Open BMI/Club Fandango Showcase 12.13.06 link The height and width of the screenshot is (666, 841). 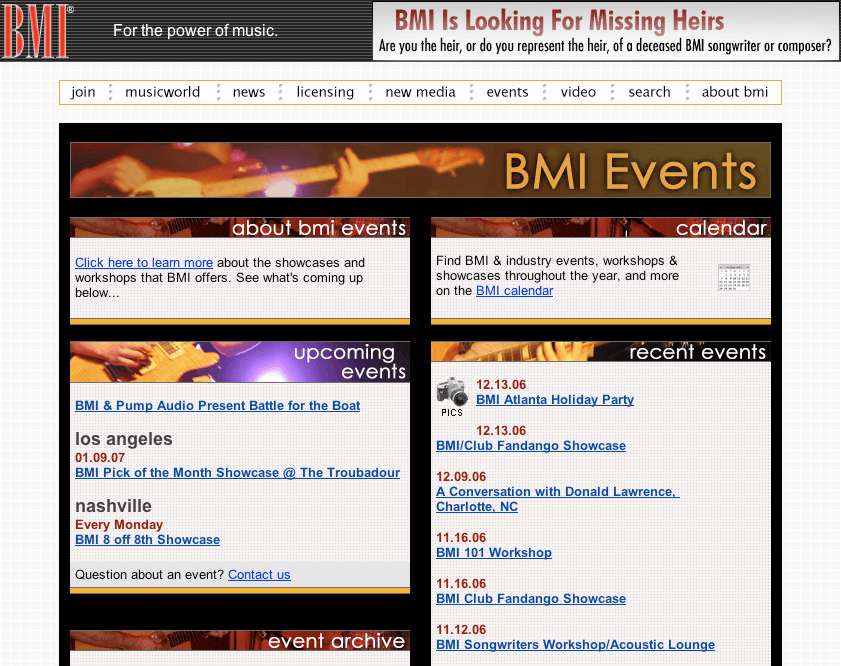pyautogui.click(x=531, y=446)
